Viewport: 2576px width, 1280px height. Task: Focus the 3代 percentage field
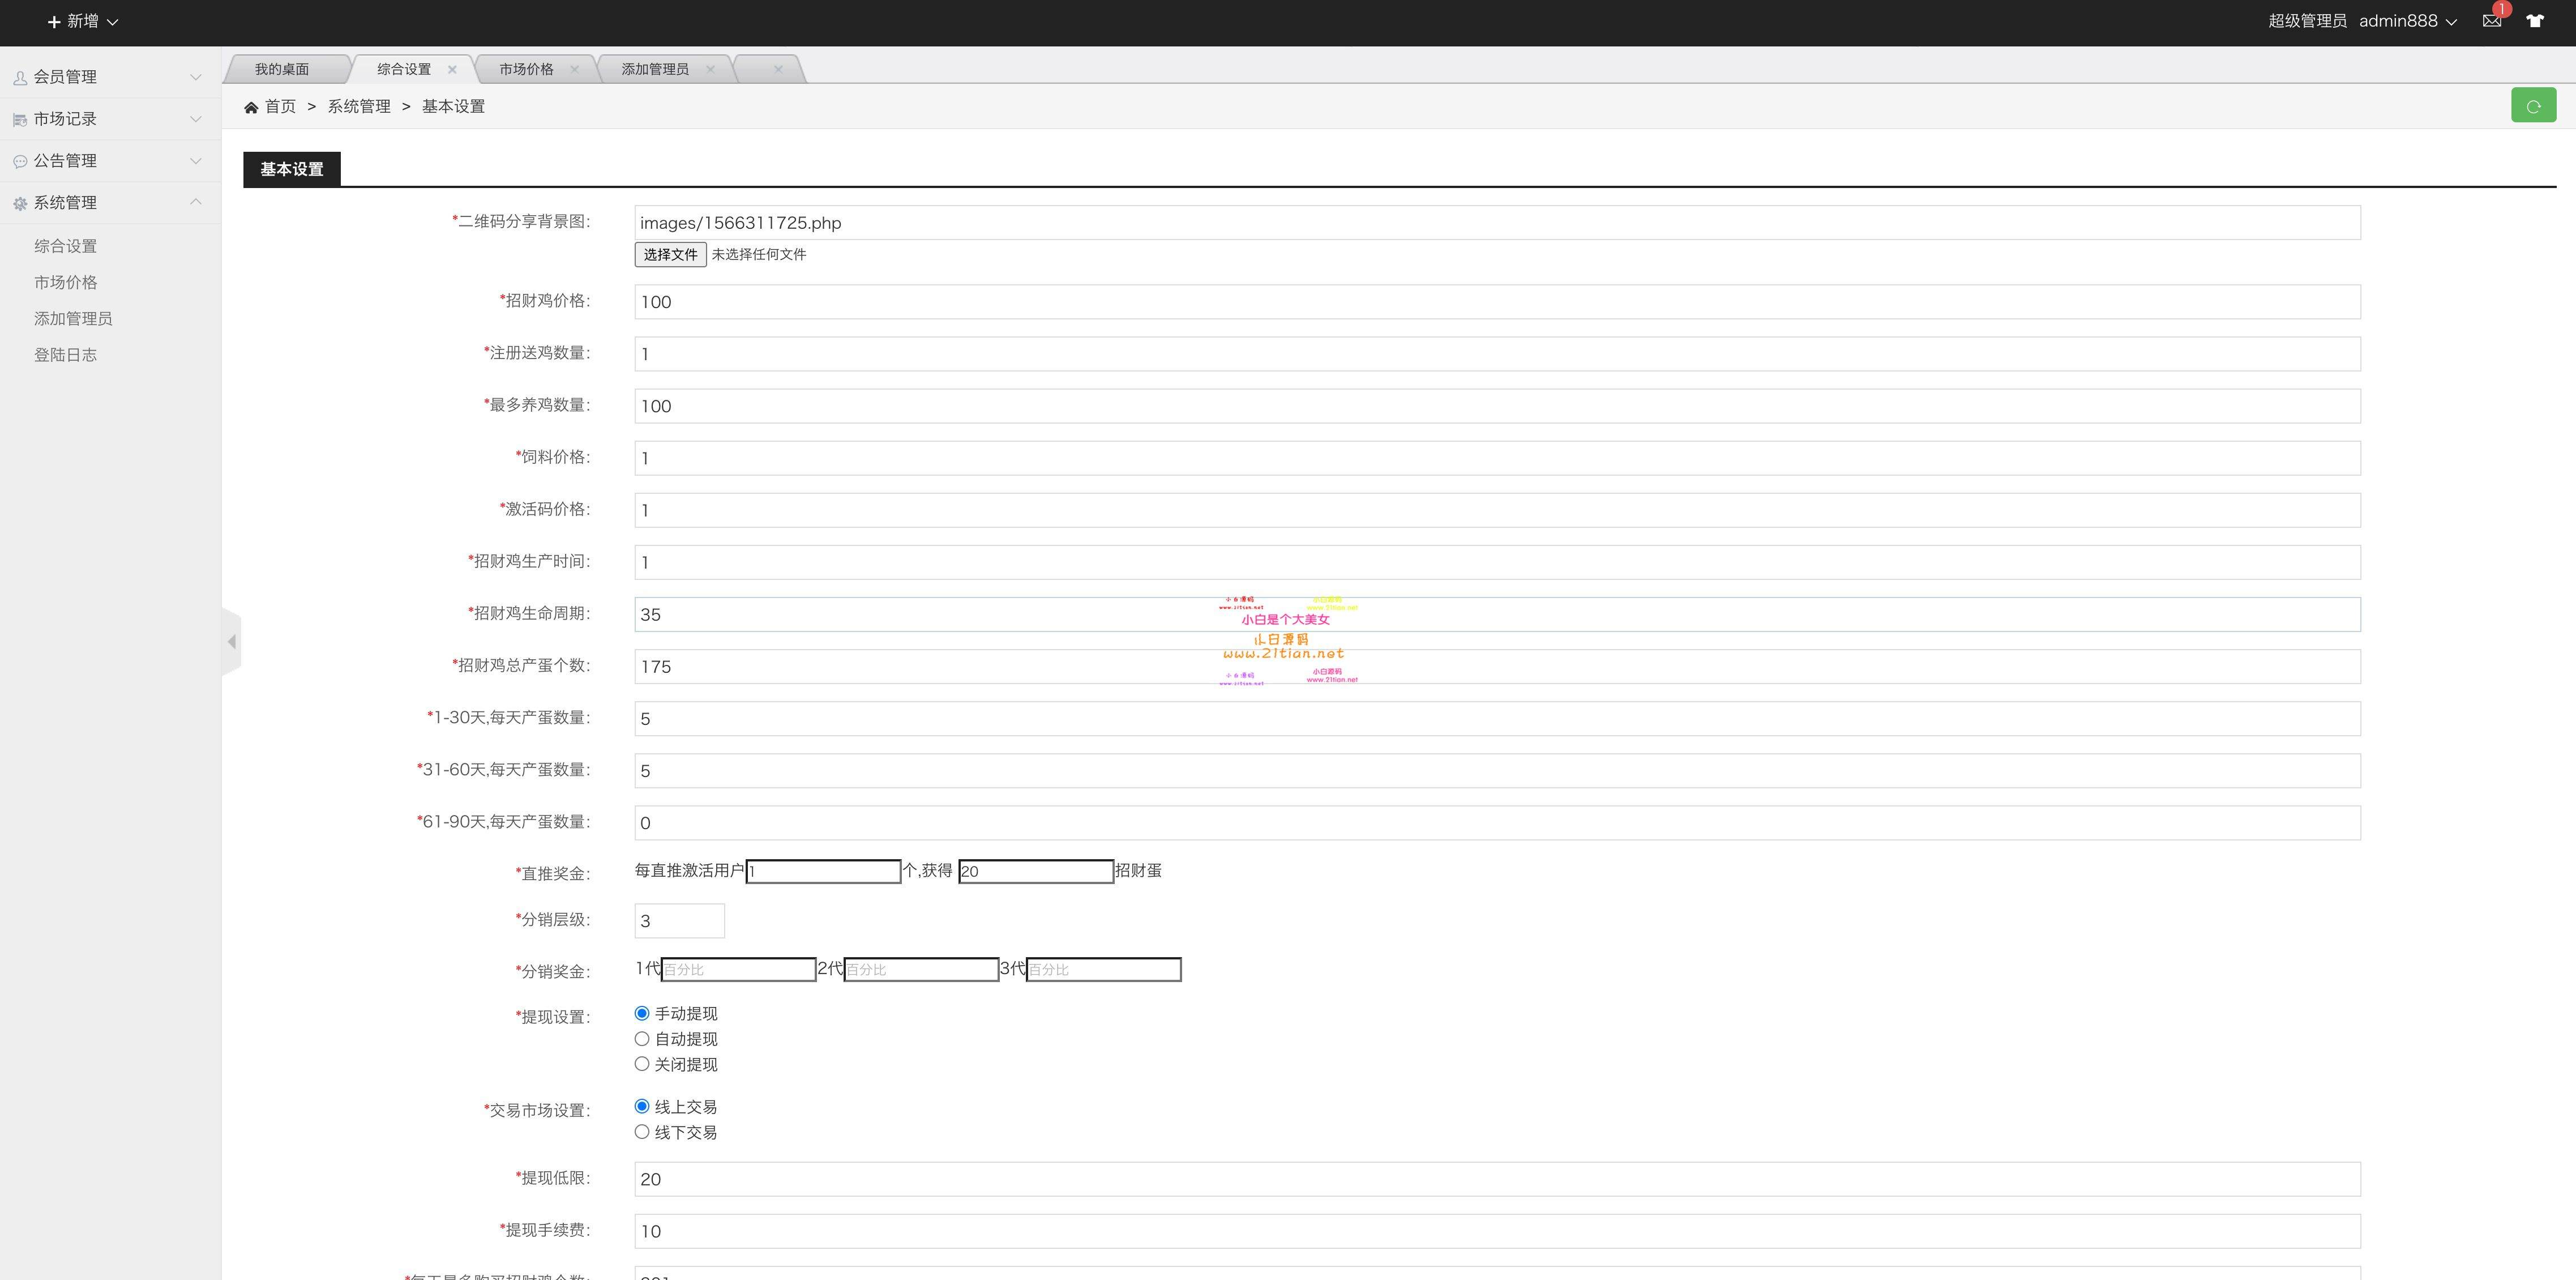pos(1104,969)
